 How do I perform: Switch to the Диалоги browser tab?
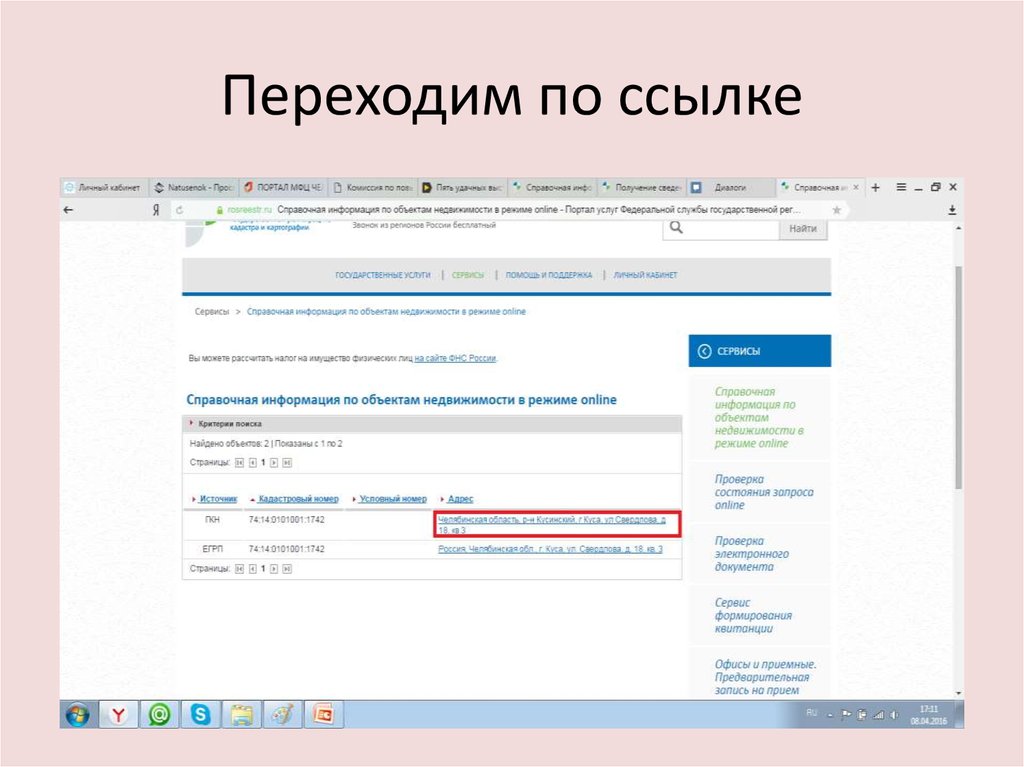[x=729, y=186]
